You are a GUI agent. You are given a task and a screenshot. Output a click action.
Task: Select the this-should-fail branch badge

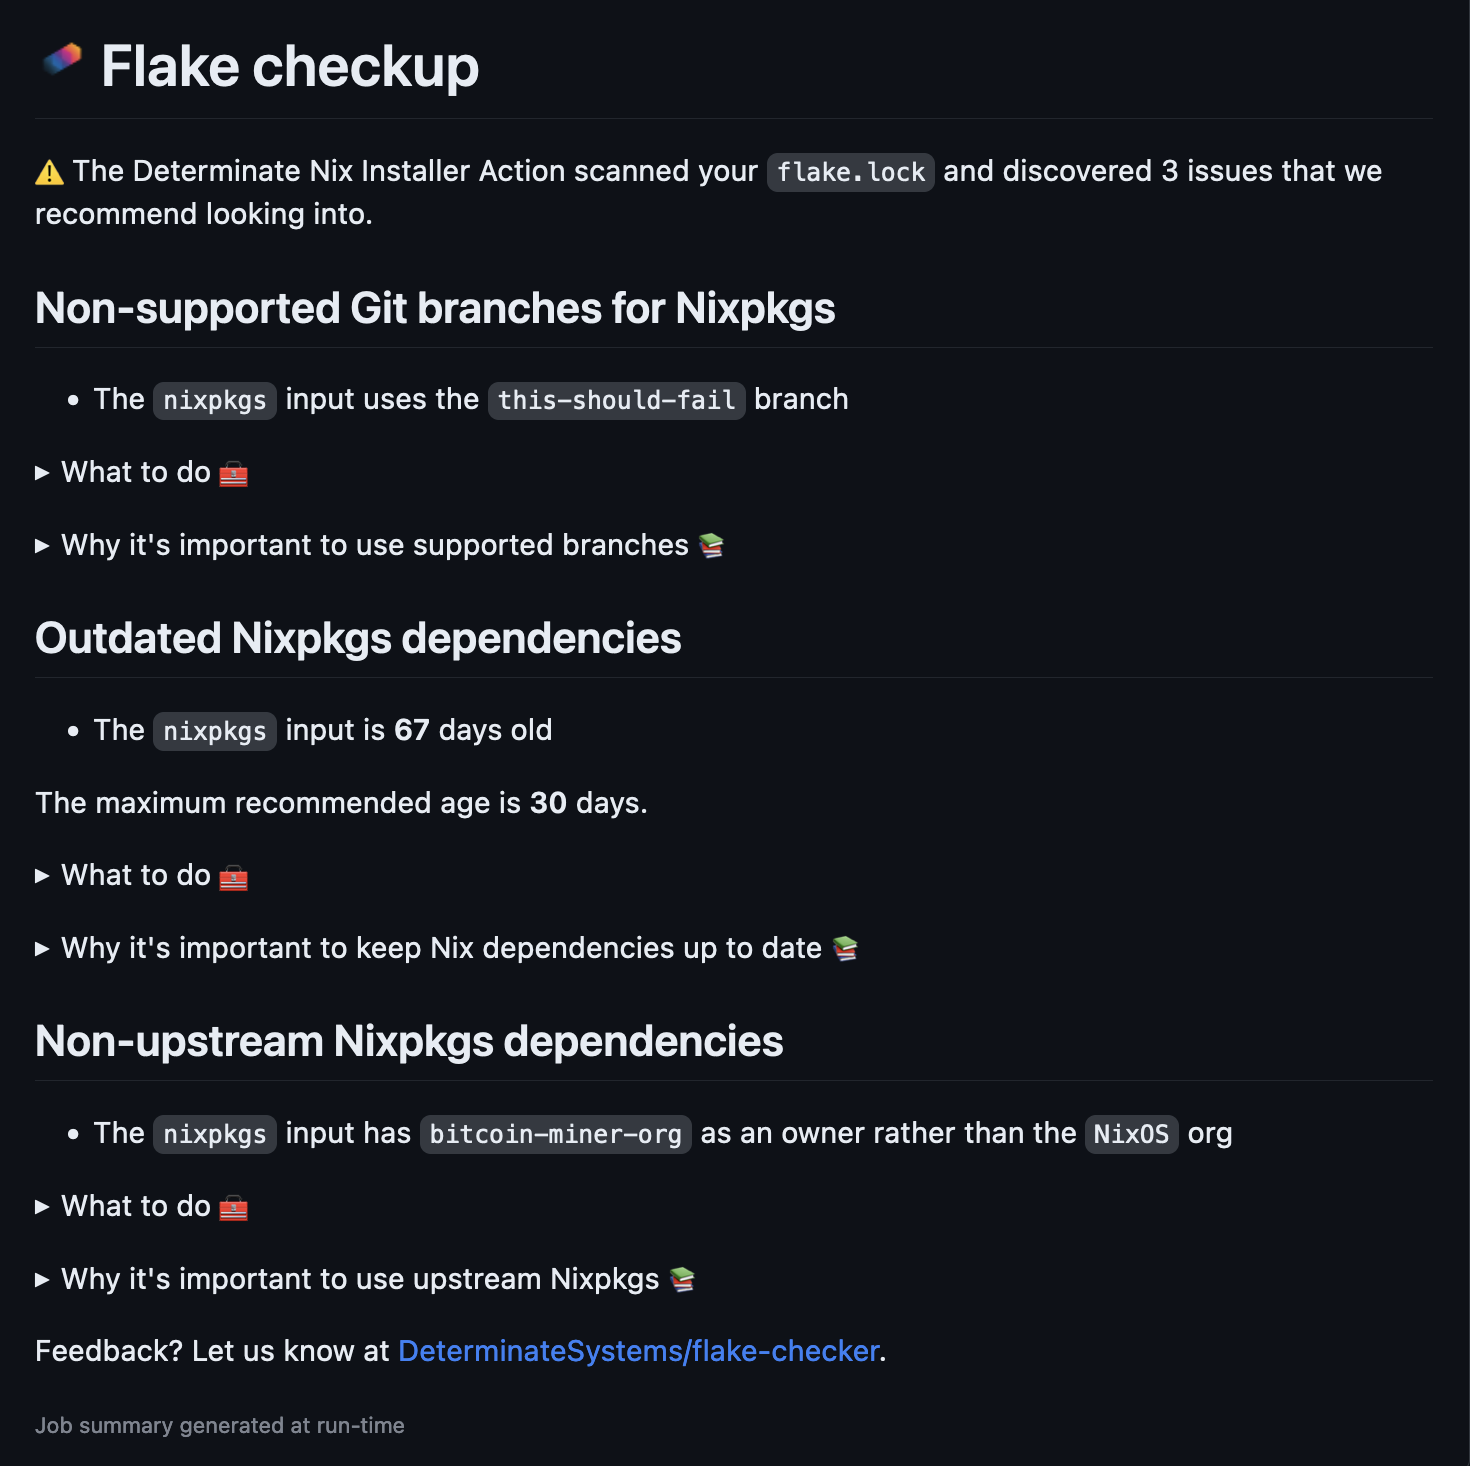point(616,400)
